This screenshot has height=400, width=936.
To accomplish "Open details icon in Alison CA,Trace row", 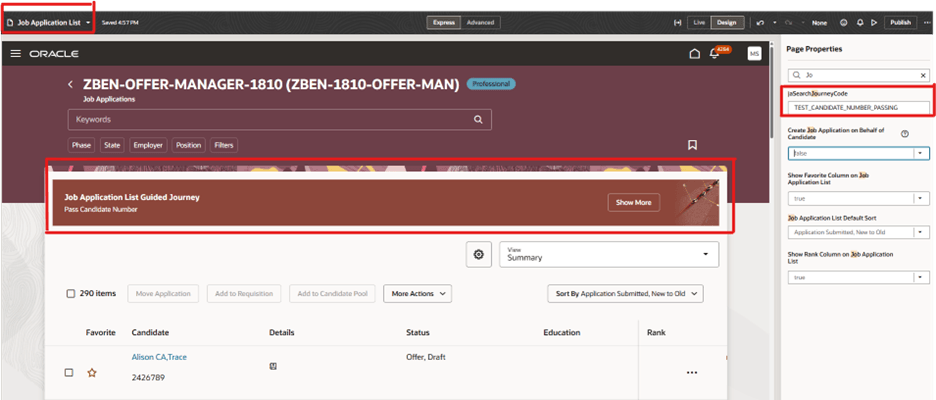I will pyautogui.click(x=273, y=366).
